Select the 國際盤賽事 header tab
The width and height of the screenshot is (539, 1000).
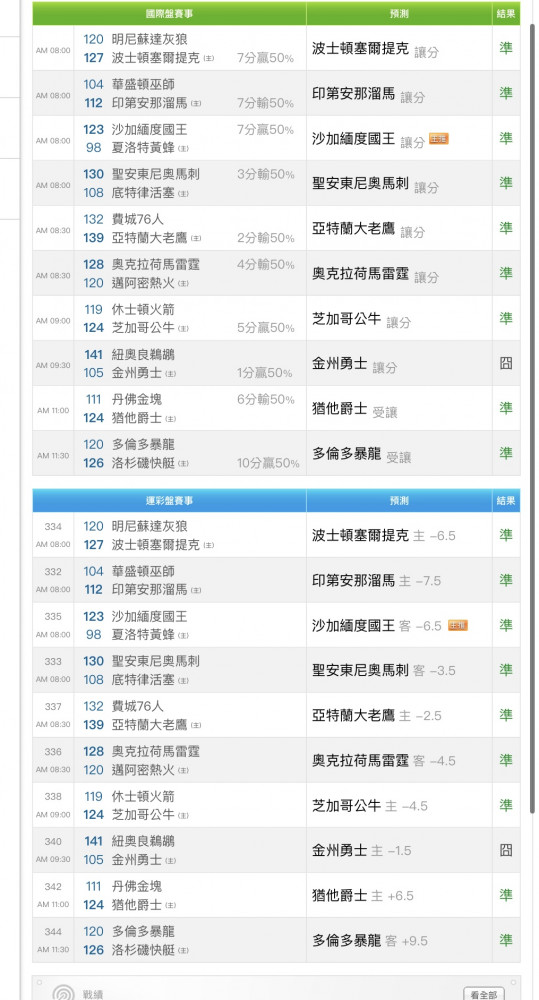pos(169,13)
